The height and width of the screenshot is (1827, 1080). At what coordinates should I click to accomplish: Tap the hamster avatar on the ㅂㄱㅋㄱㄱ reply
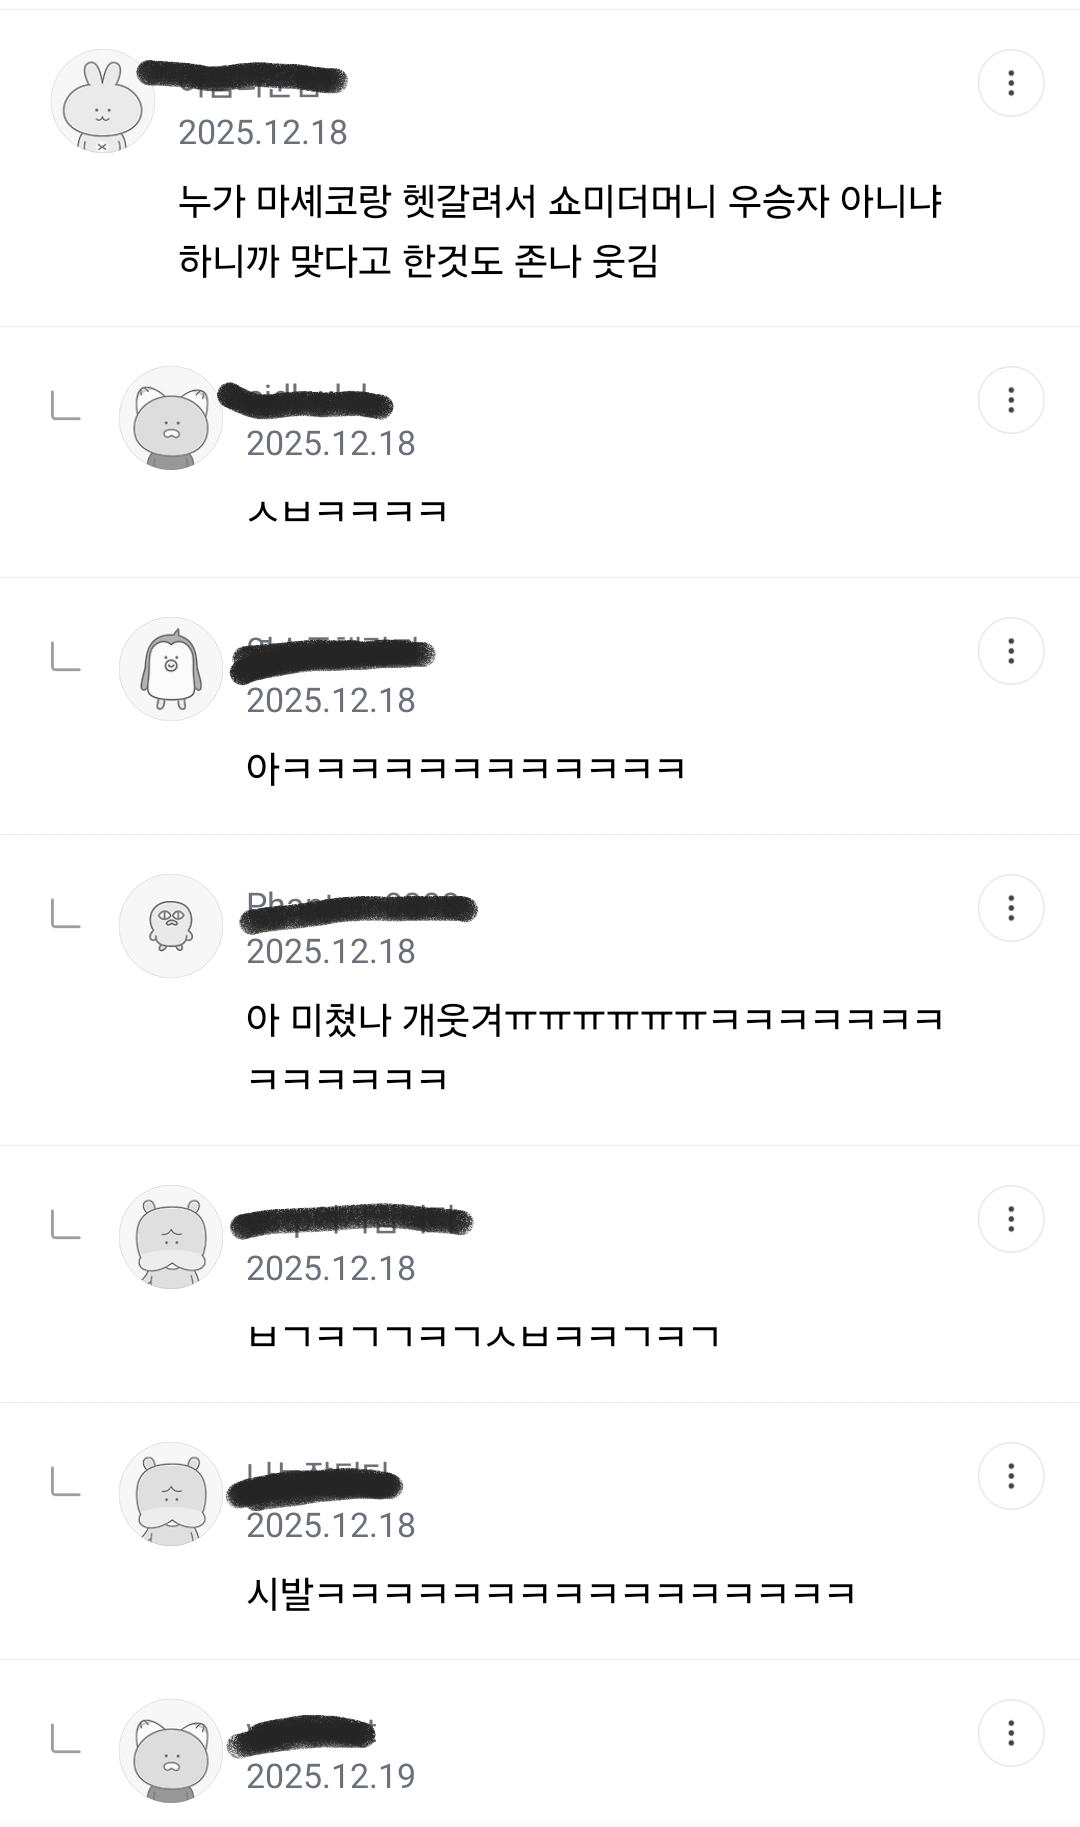171,1237
